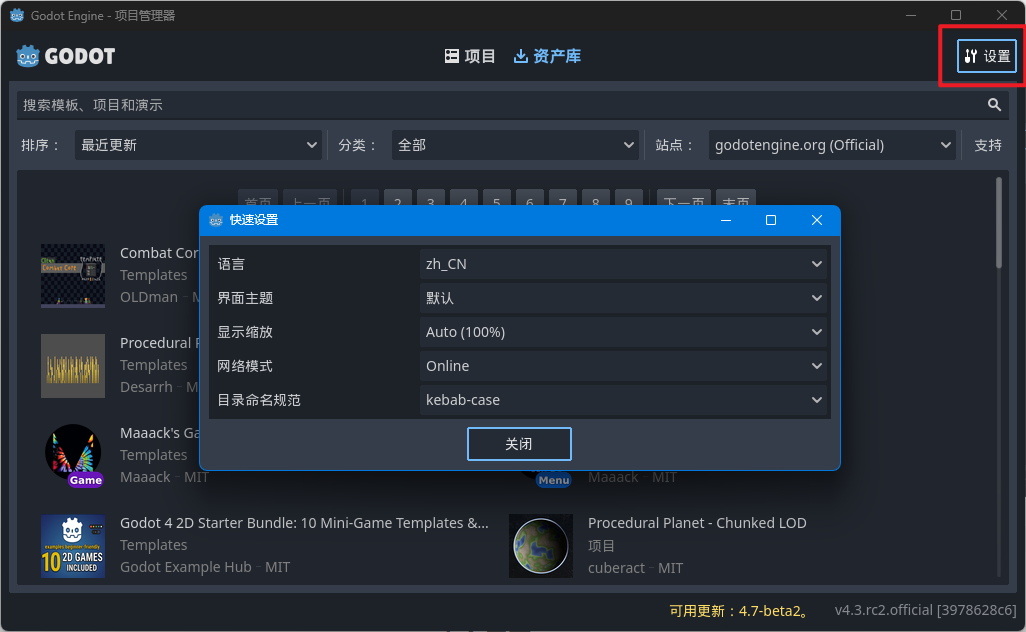Click the Godot logo in the header
Screen dimensions: 1026x632
65,56
